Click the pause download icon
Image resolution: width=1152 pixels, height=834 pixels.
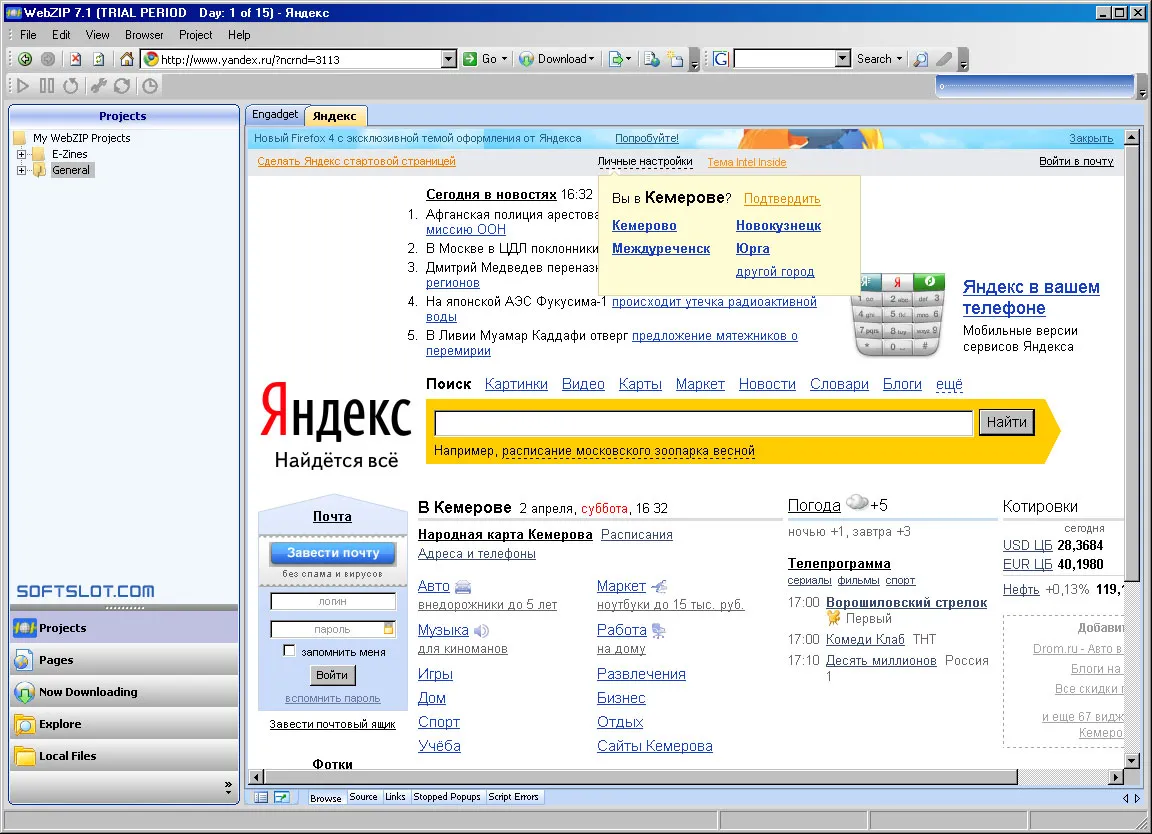pyautogui.click(x=47, y=86)
